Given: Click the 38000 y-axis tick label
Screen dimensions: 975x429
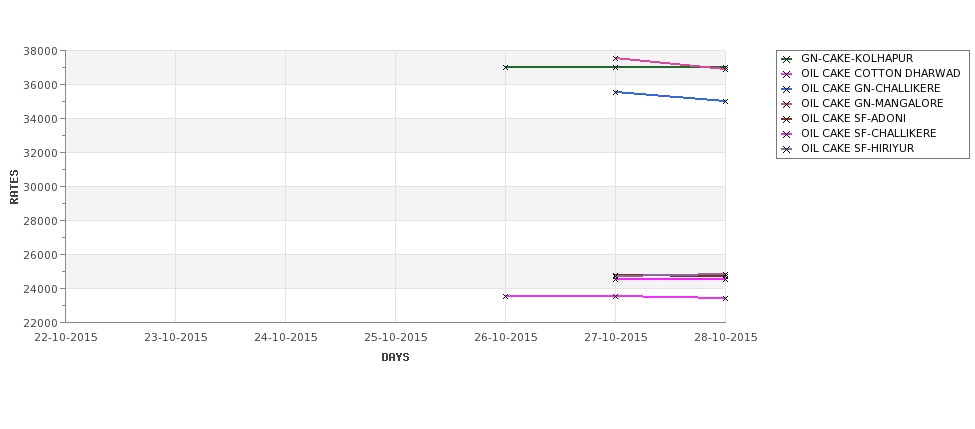Looking at the screenshot, I should (x=41, y=51).
